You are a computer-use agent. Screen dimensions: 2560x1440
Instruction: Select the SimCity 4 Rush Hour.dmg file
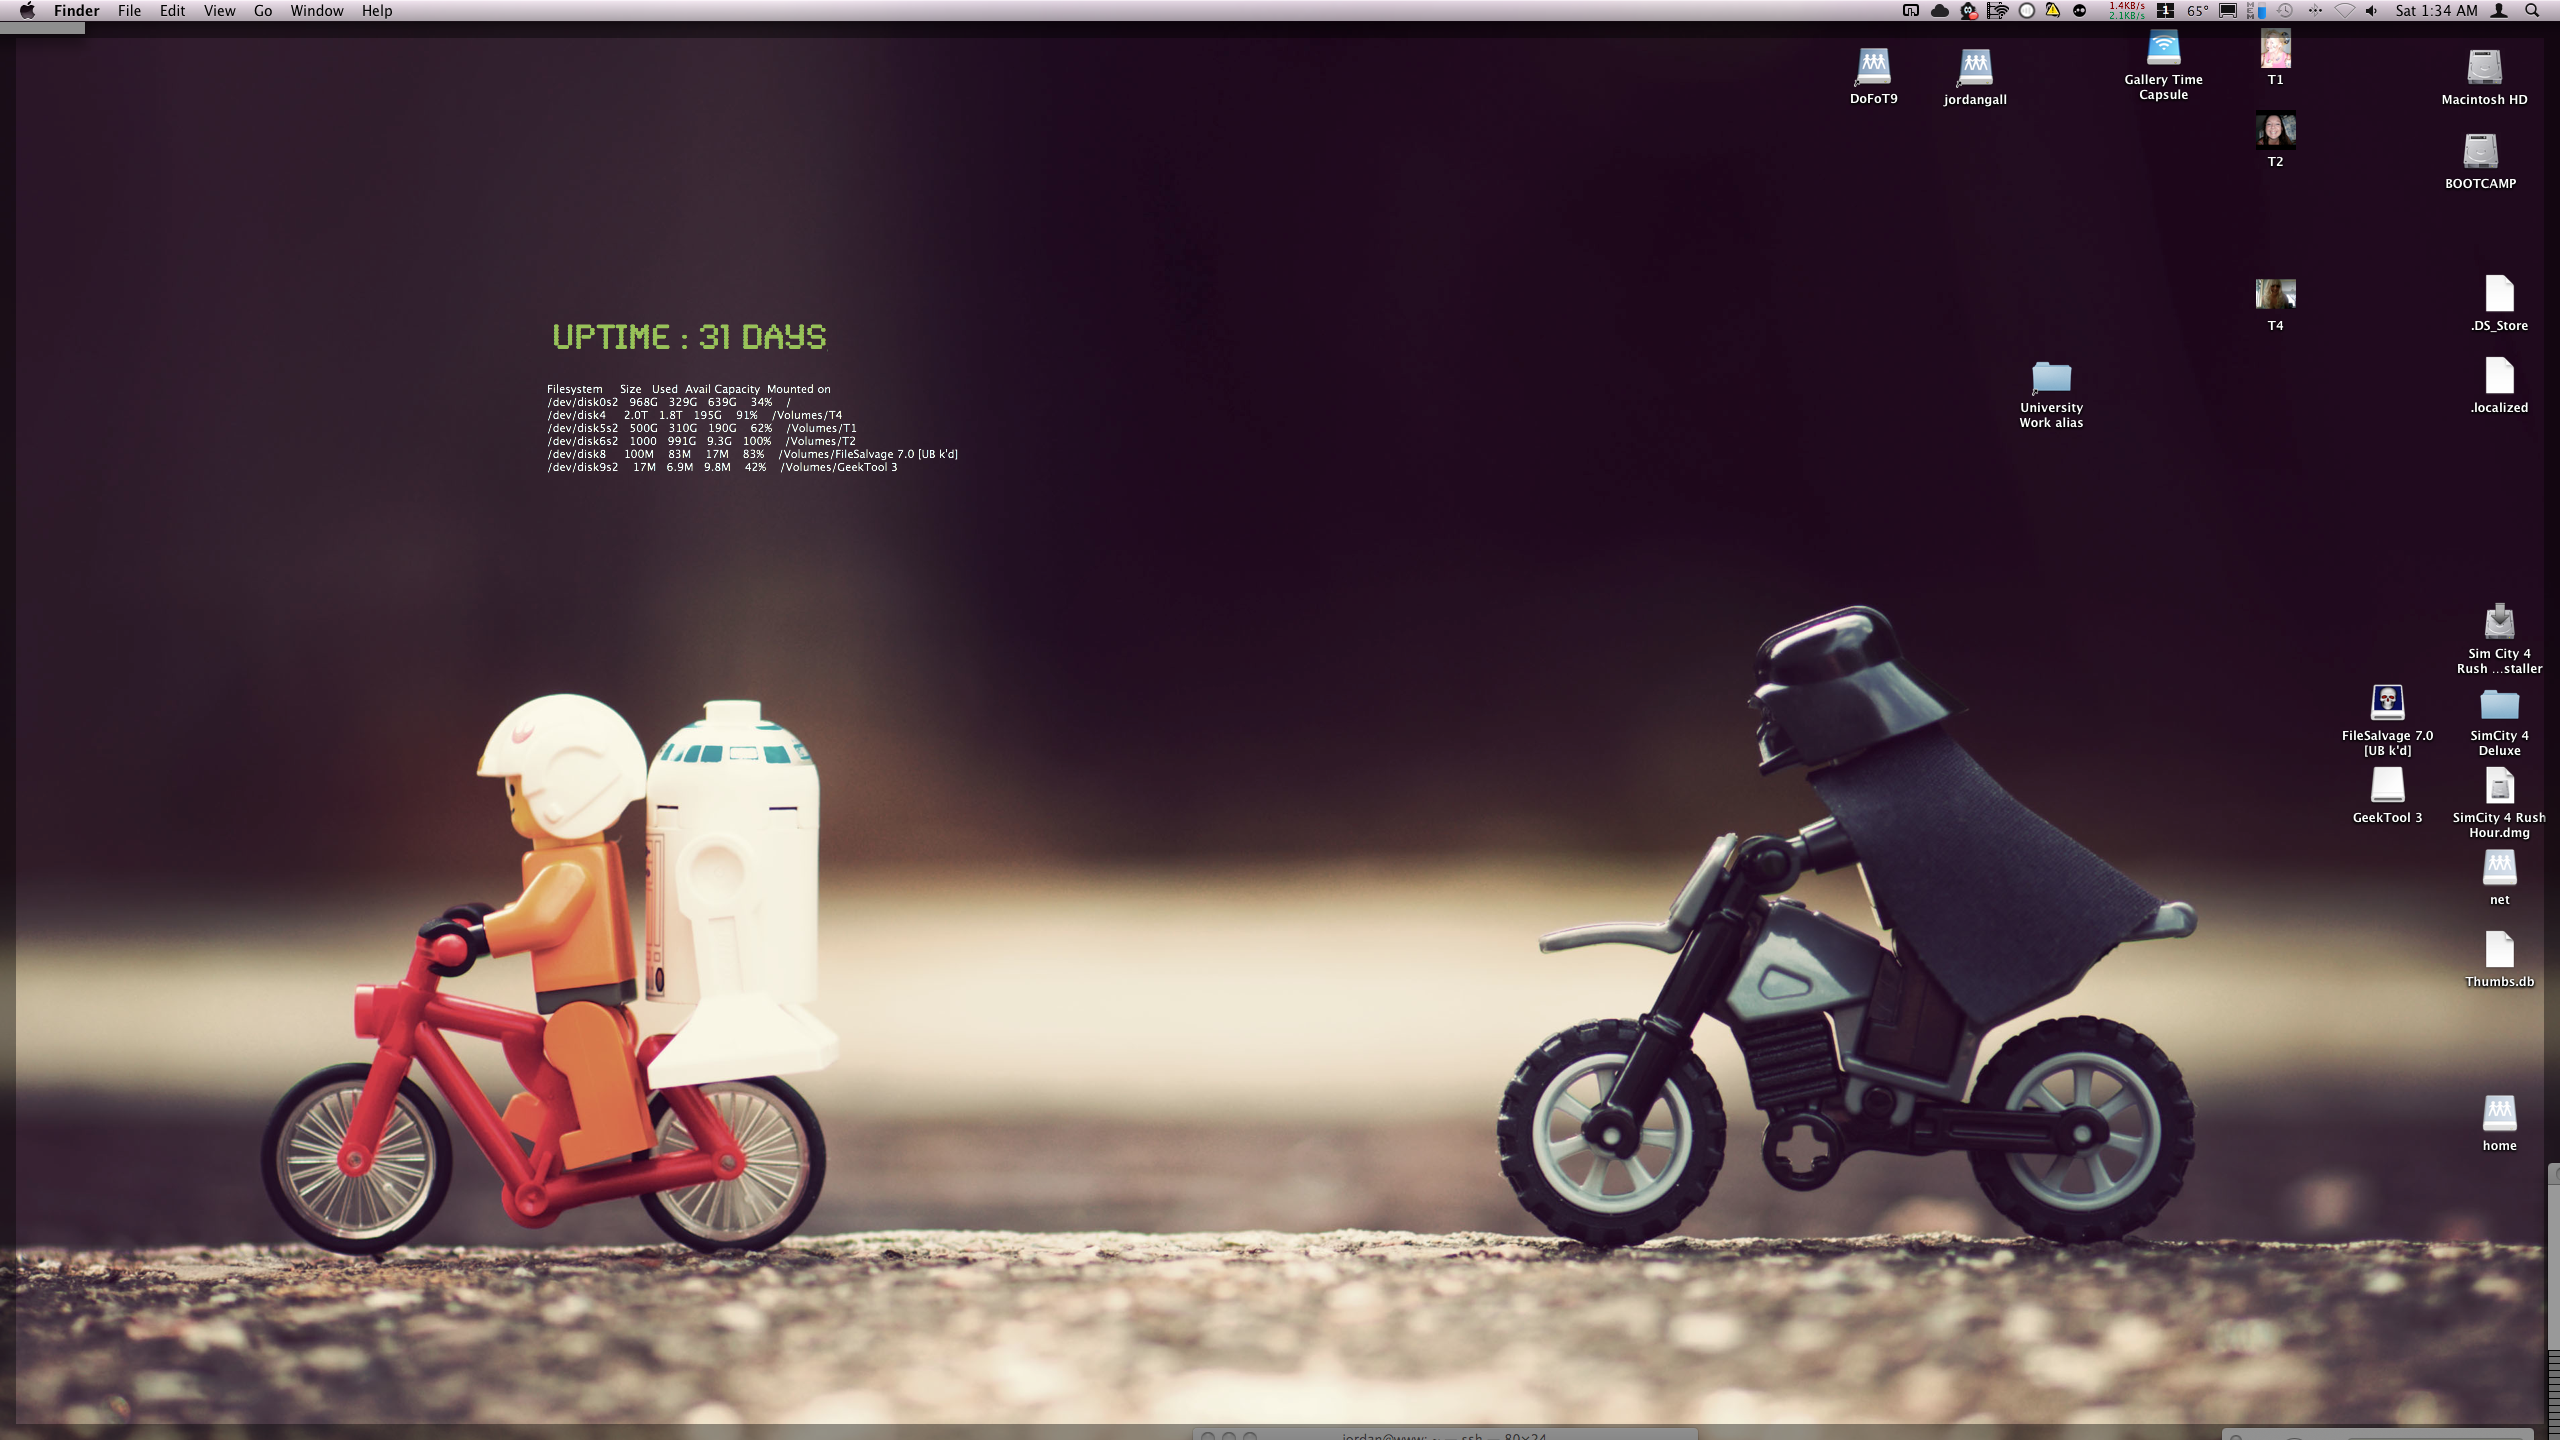point(2499,786)
